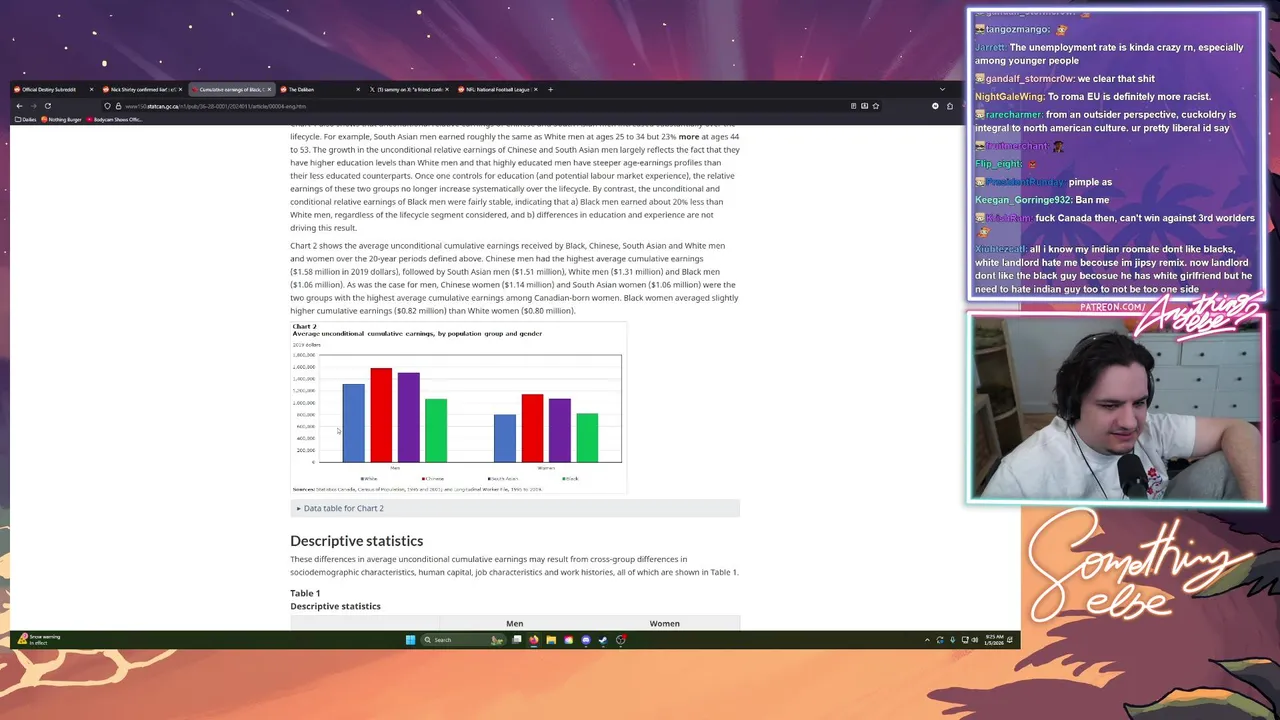Click the site padlock icon
This screenshot has height=720, width=1280.
pos(117,106)
